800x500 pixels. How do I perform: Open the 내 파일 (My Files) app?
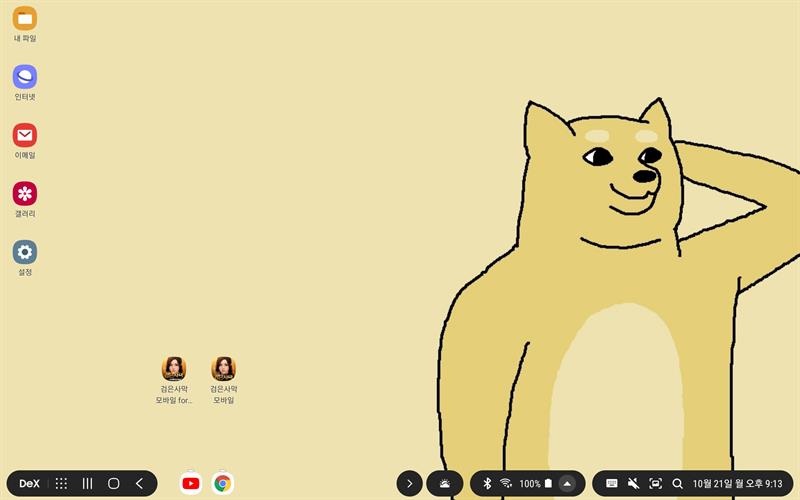(25, 19)
